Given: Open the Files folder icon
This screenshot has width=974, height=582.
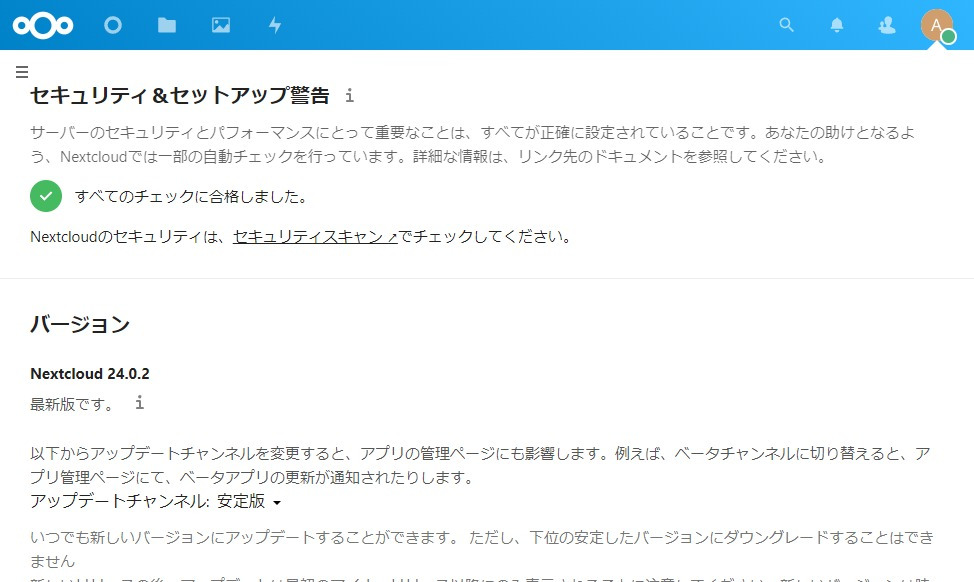Looking at the screenshot, I should [166, 25].
